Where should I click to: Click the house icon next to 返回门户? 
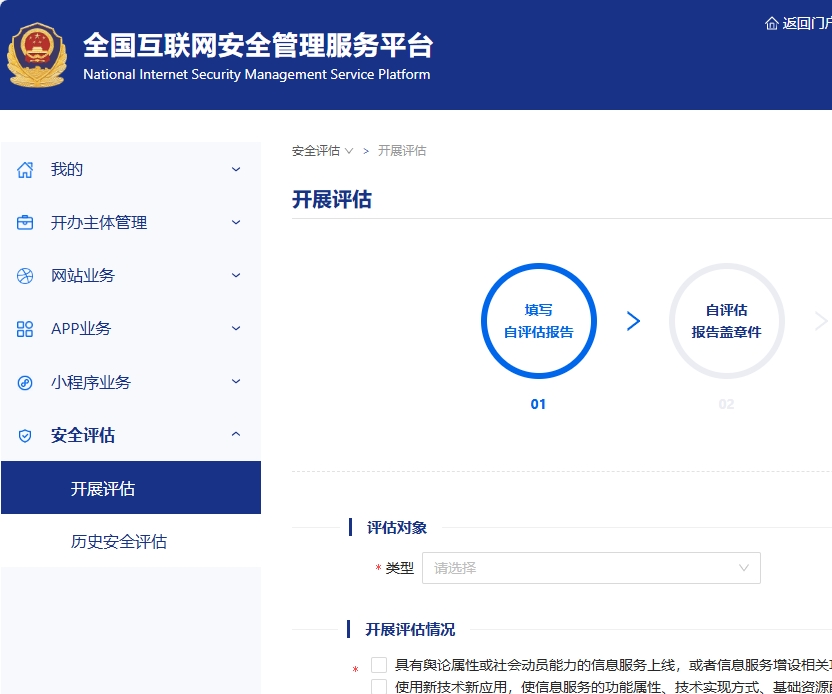click(771, 23)
